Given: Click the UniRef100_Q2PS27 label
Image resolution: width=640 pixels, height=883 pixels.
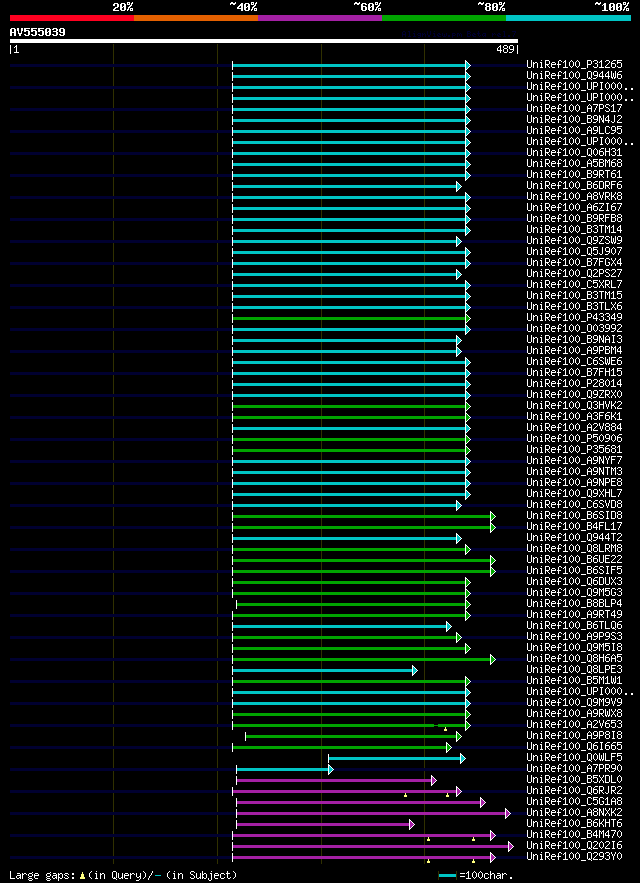Looking at the screenshot, I should (x=574, y=273).
